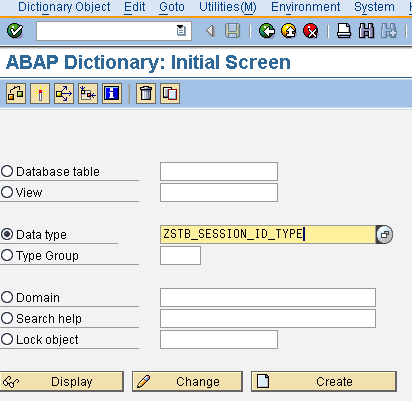Screen dimensions: 412x401
Task: Open the Data type value help button
Action: [384, 234]
